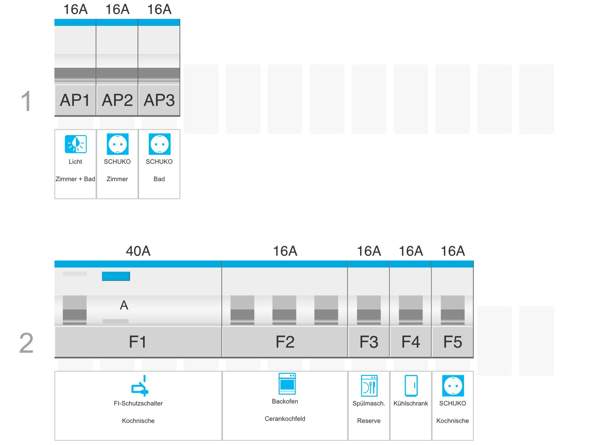Select the AP2 breaker module
590x445 pixels.
(x=117, y=68)
